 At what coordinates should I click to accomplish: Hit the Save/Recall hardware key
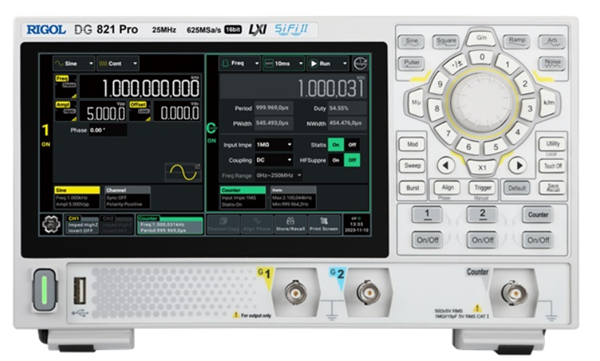552,188
